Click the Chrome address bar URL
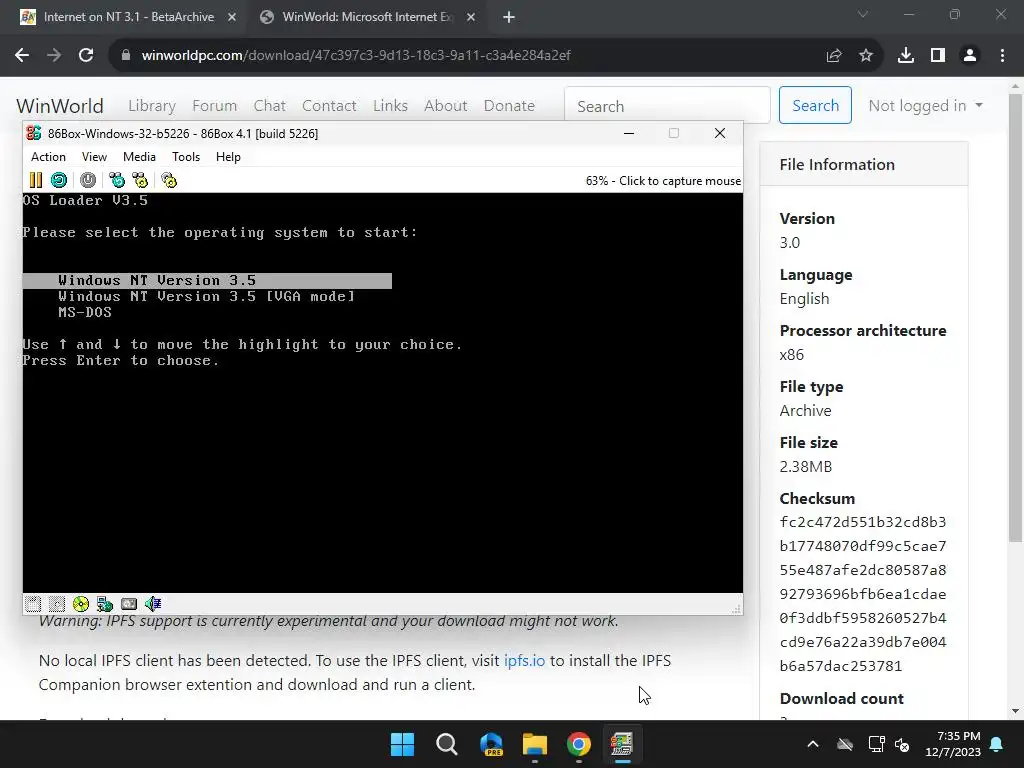Screen dimensions: 1024x768 356,56
